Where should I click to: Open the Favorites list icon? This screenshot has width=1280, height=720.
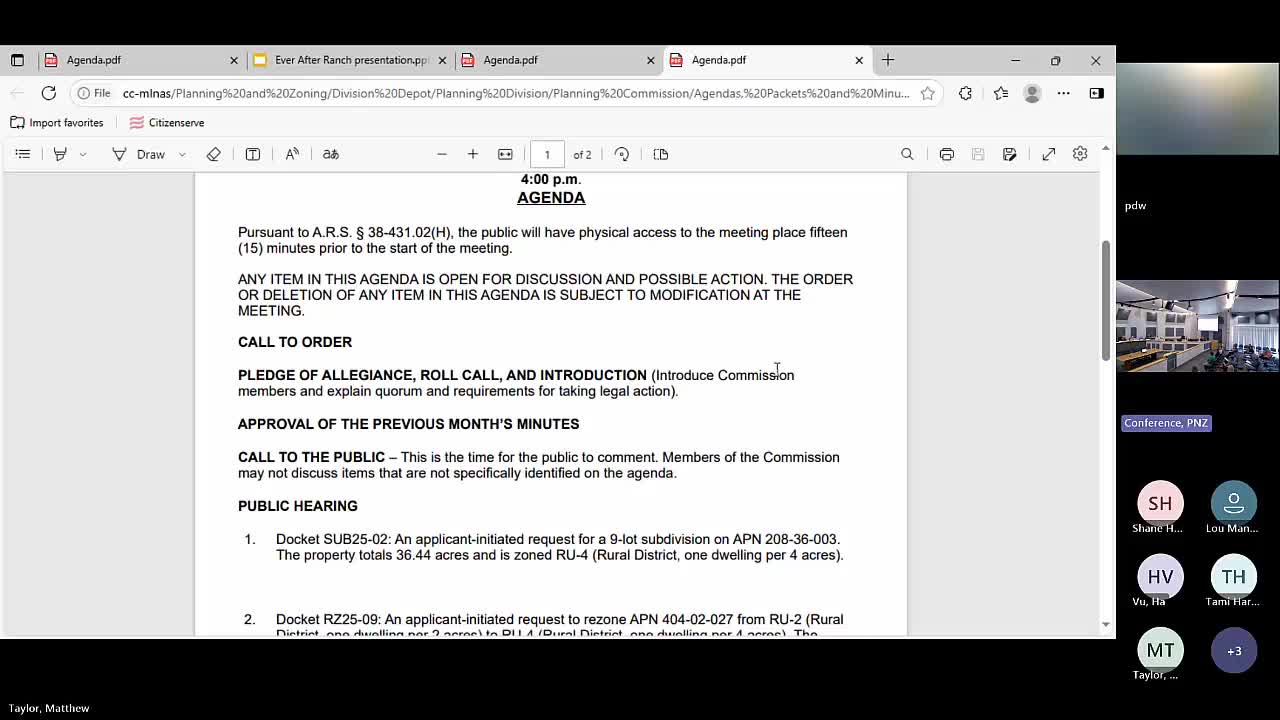click(1001, 93)
